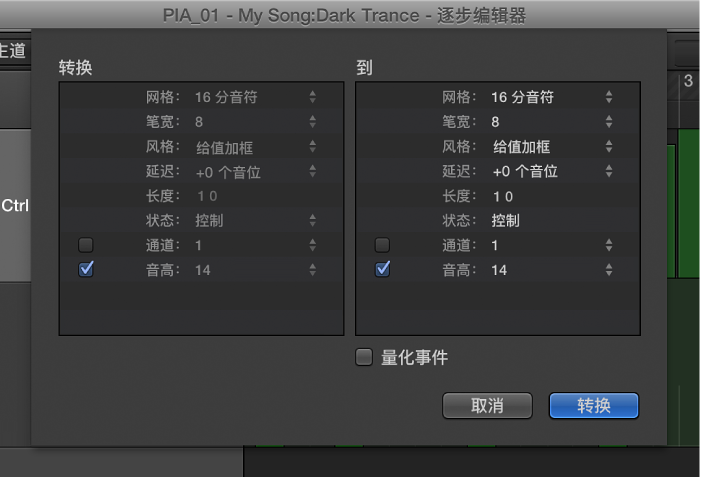
Task: Click the 转换 (Convert) button
Action: [x=593, y=405]
